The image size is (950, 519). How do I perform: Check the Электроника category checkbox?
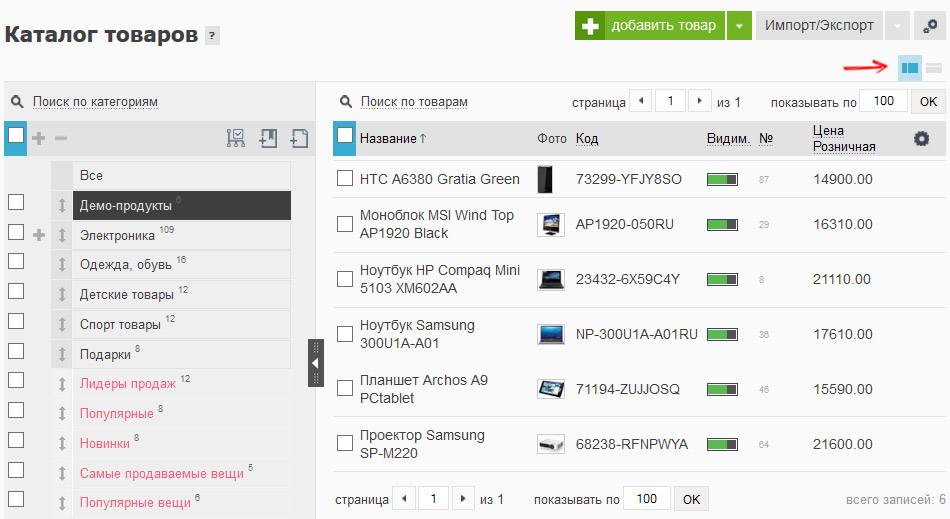(x=16, y=233)
